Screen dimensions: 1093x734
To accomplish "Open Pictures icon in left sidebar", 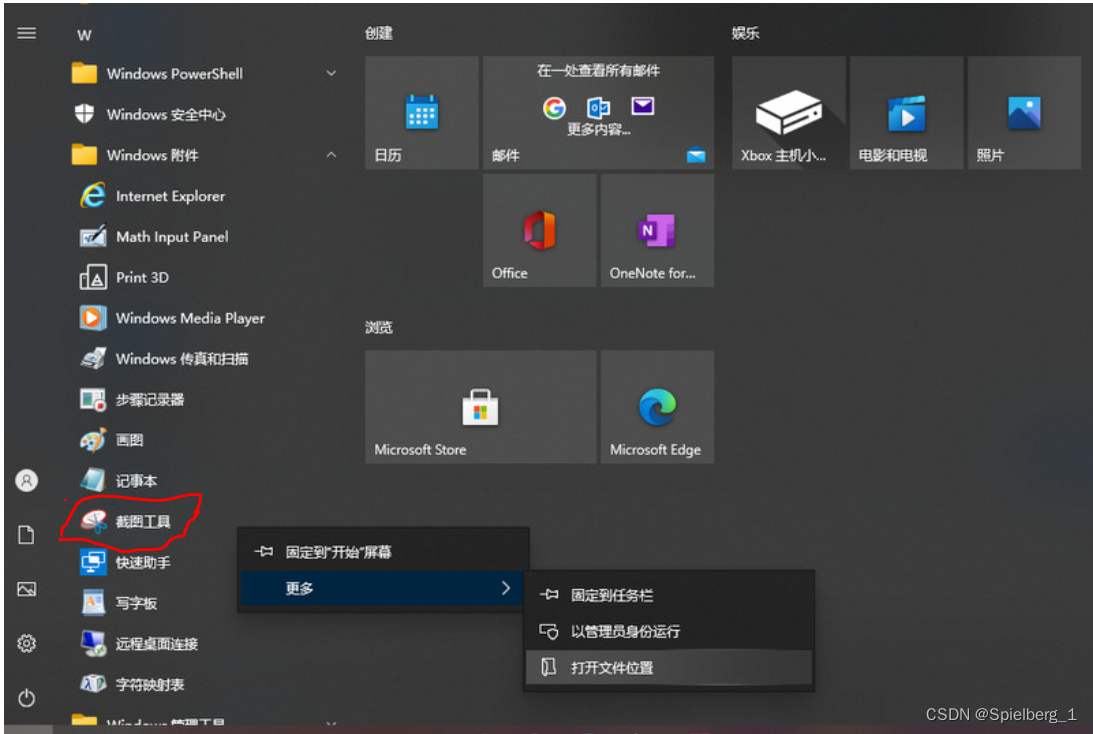I will 26,589.
